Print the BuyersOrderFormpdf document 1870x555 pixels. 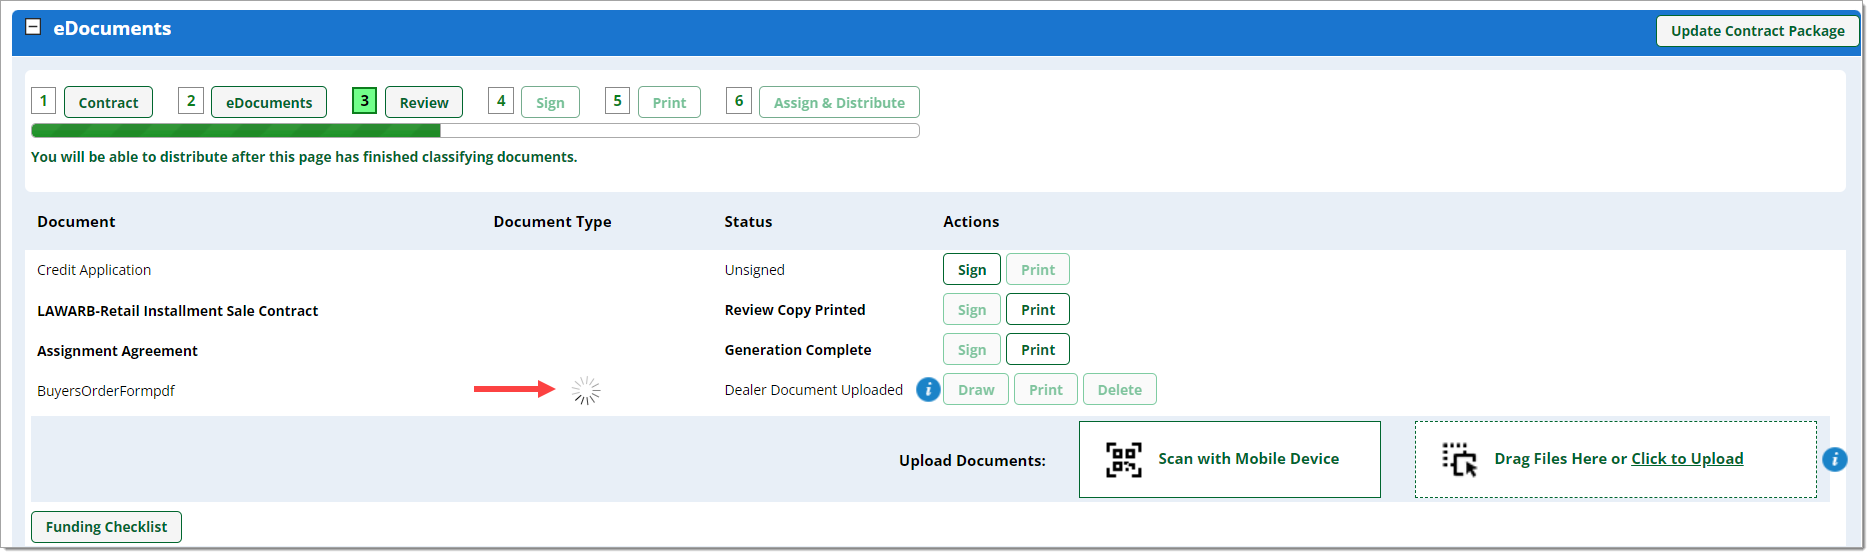(x=1046, y=390)
